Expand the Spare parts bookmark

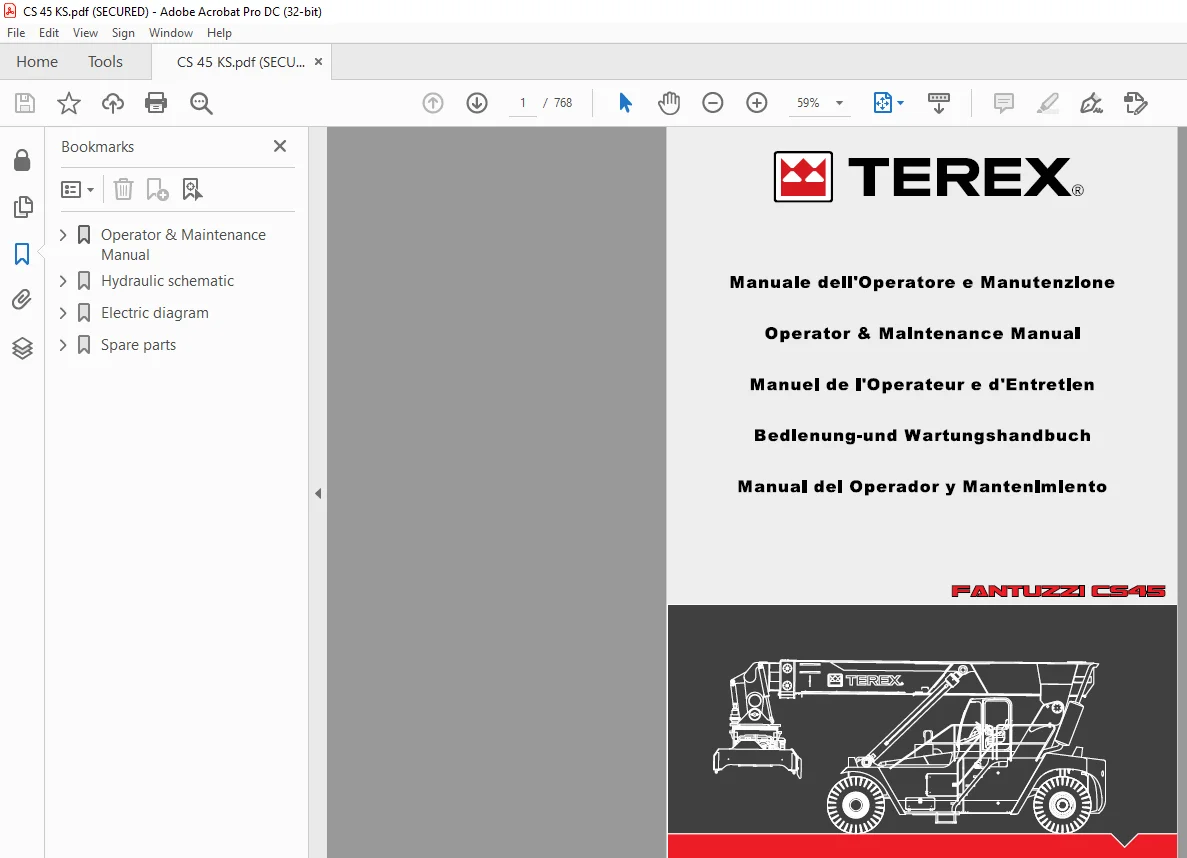point(63,345)
